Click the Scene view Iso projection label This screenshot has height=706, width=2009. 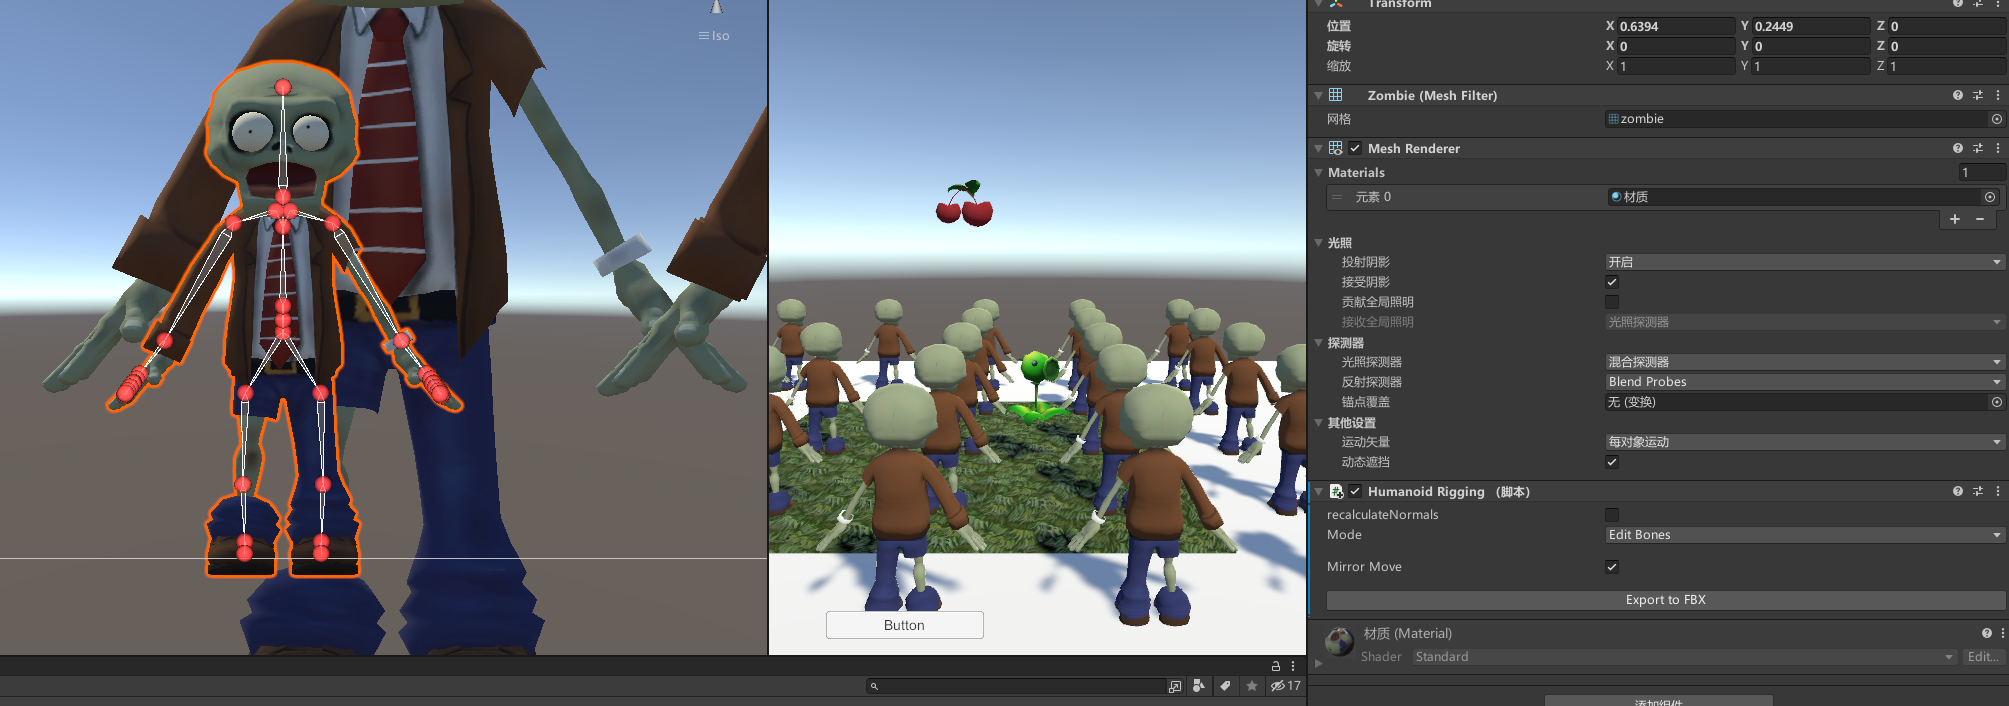coord(714,36)
